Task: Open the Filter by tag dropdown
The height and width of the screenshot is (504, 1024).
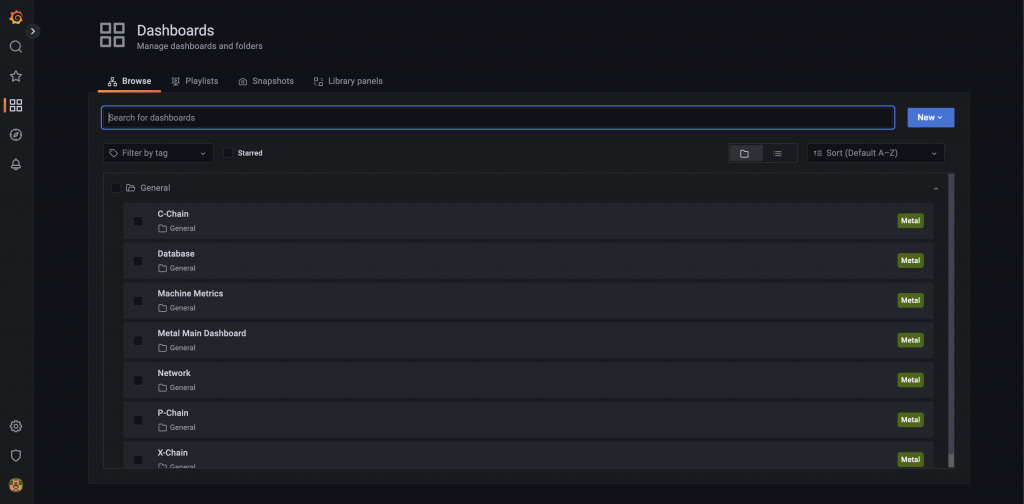Action: coord(158,153)
